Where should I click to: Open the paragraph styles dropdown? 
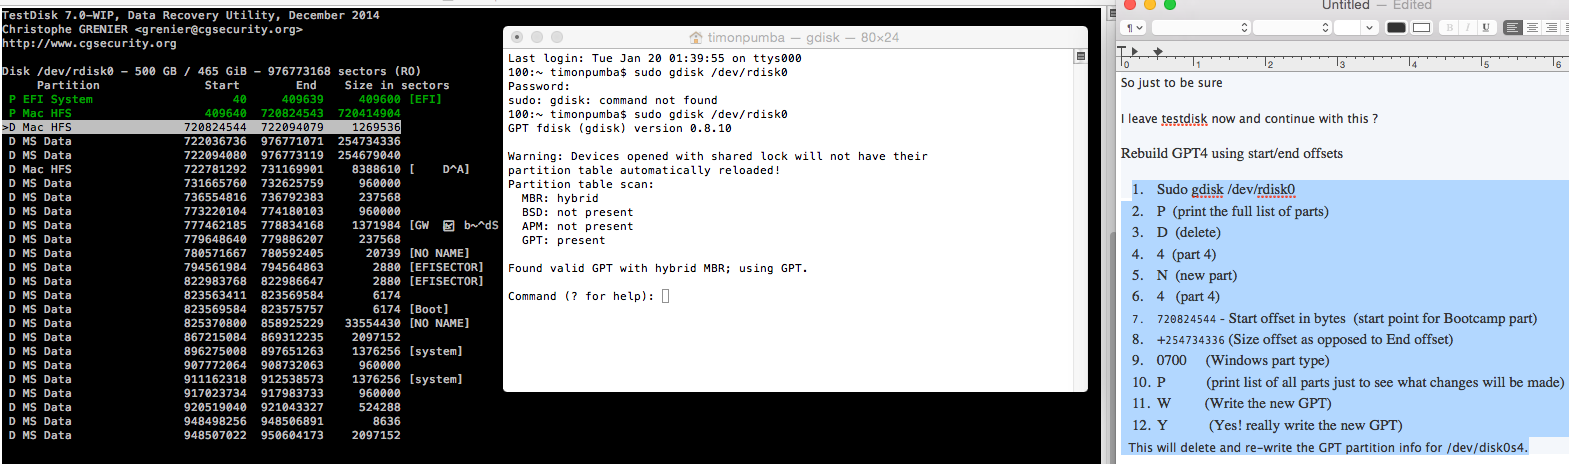click(1133, 28)
